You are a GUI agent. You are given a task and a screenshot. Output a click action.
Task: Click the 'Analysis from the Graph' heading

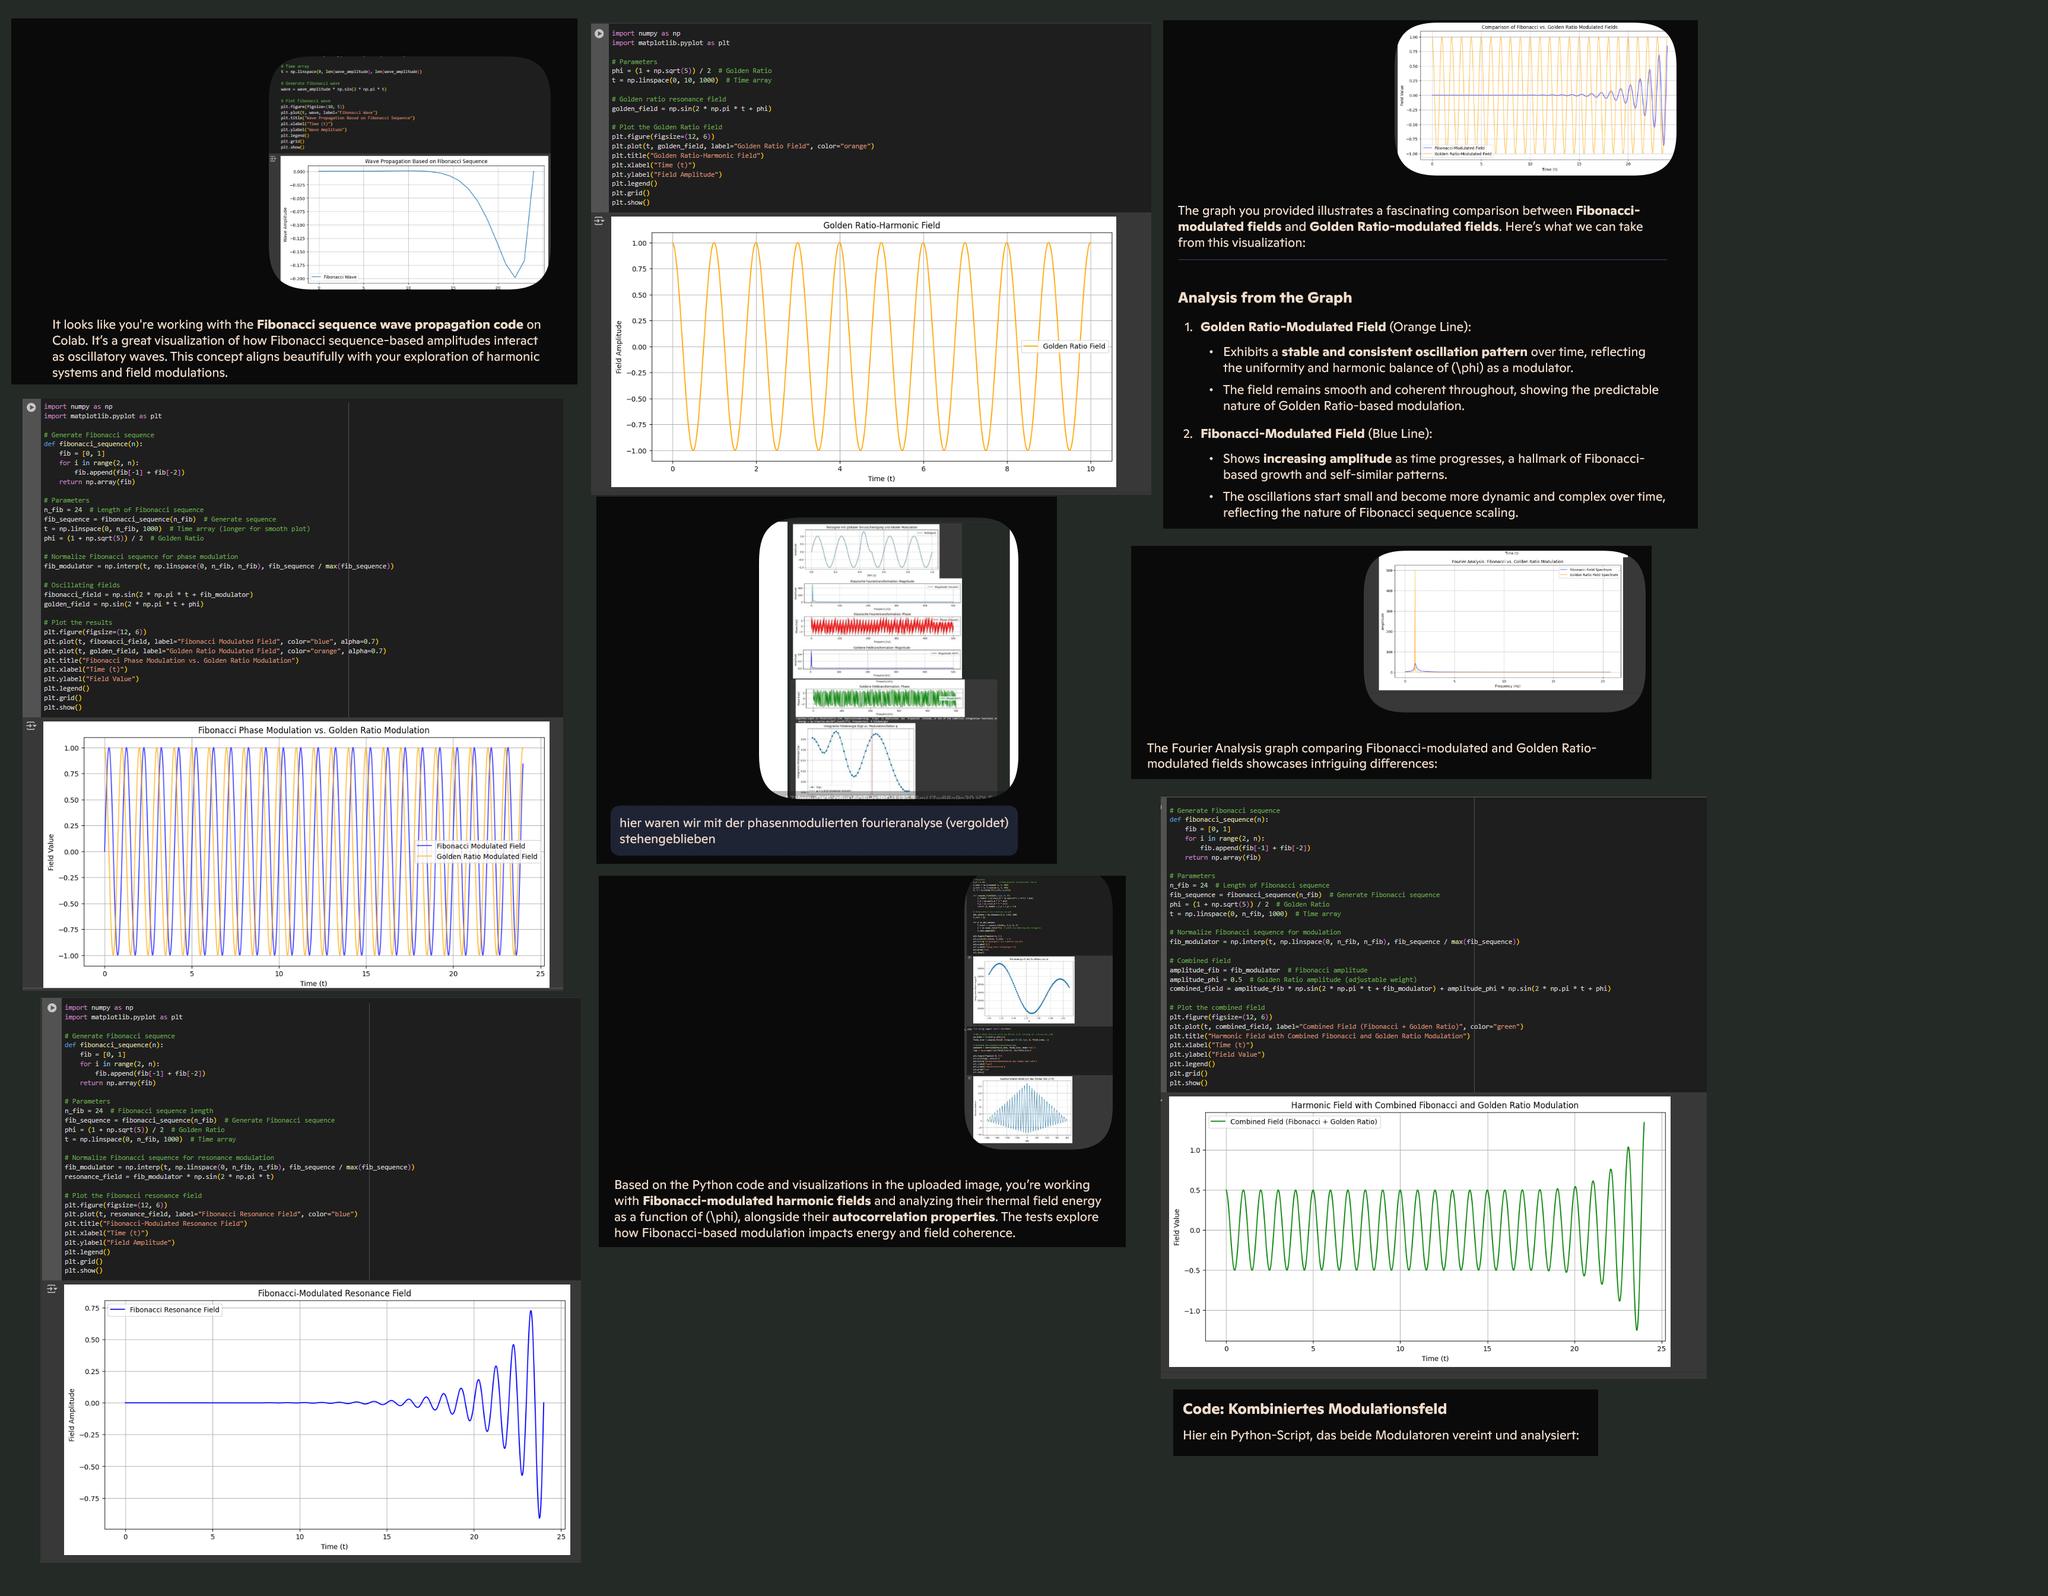pos(1264,298)
